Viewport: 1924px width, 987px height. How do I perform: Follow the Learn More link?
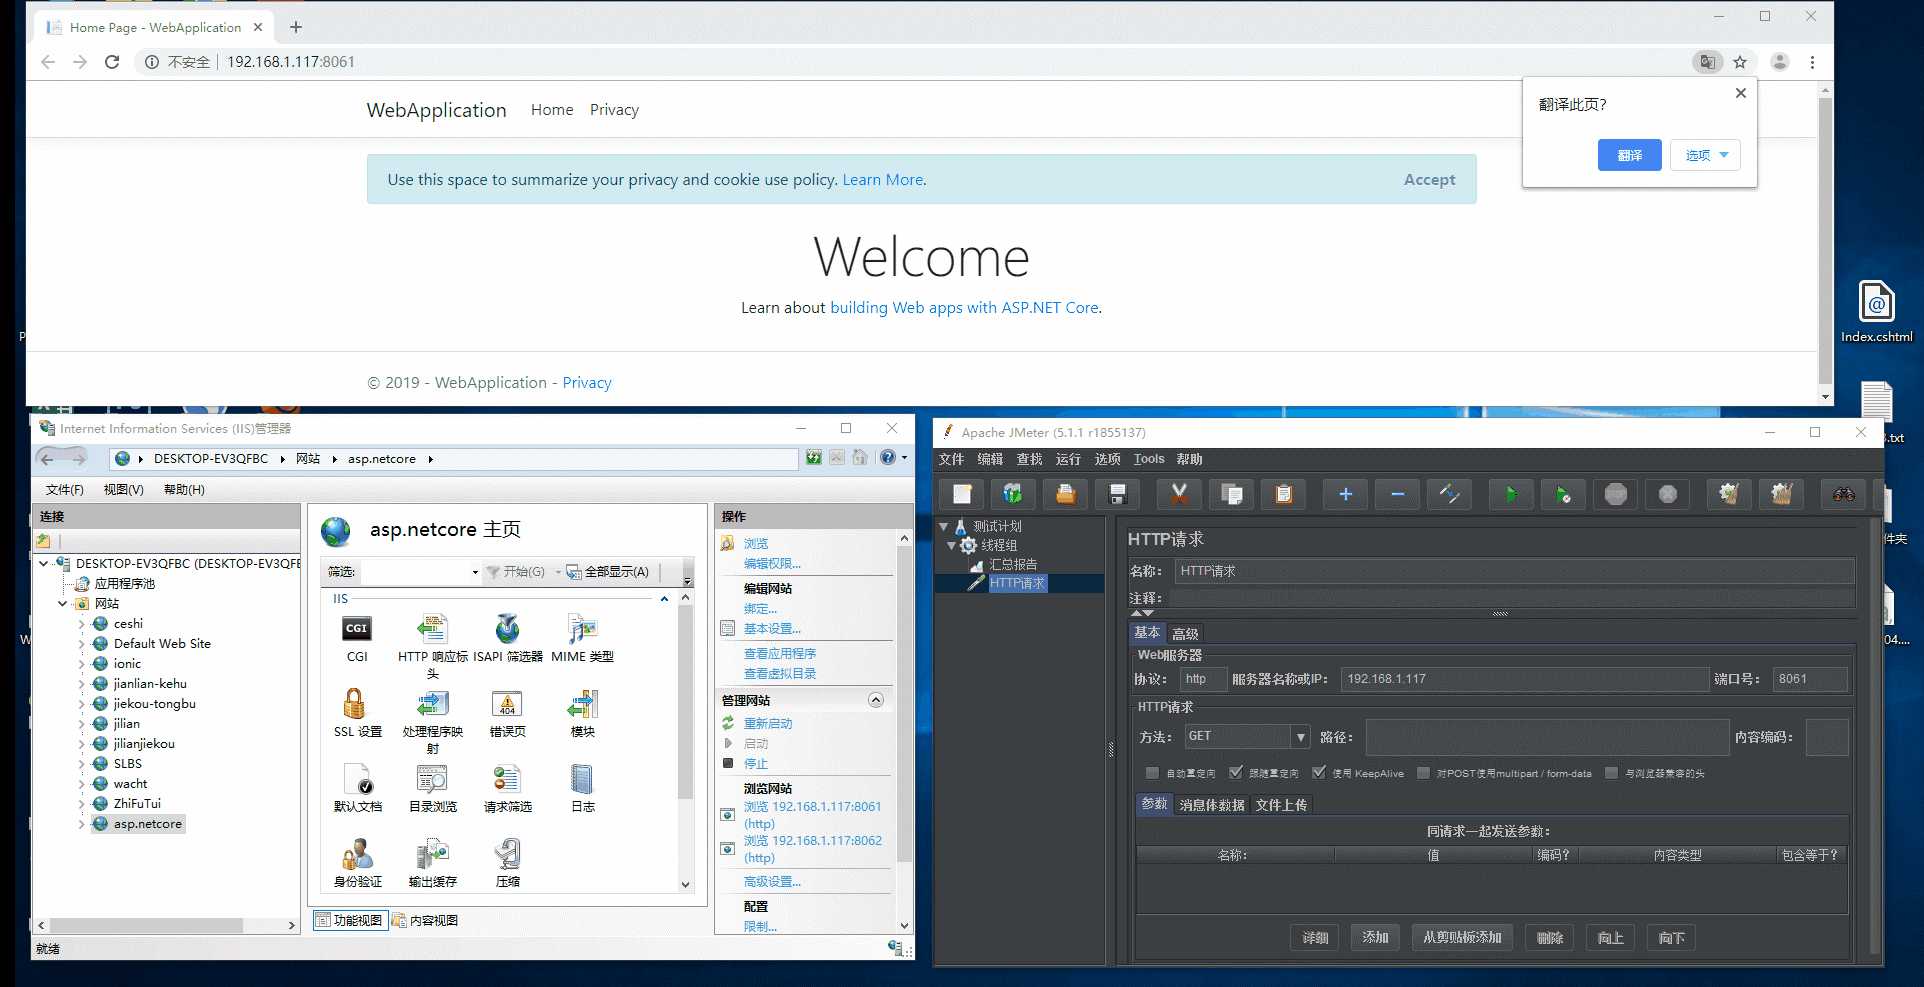[x=883, y=180]
